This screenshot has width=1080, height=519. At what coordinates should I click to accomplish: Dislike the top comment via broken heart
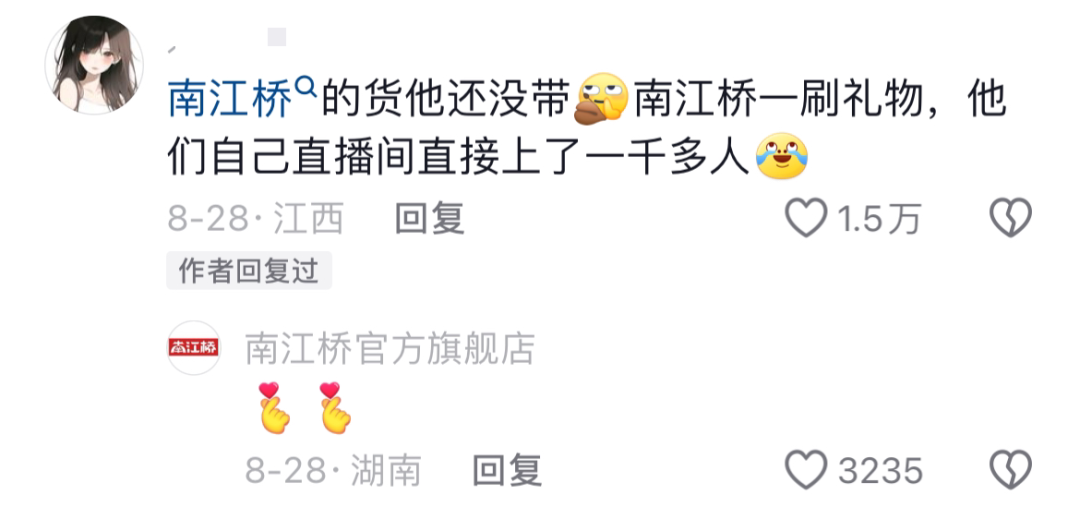[1010, 218]
